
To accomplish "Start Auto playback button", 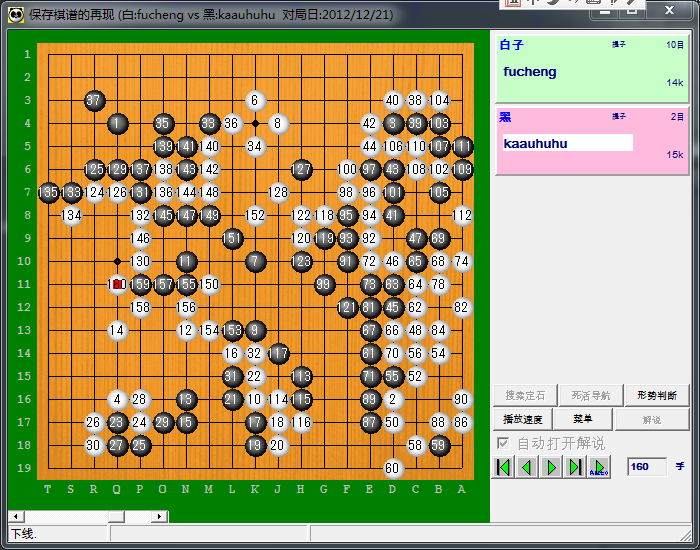I will tap(599, 467).
